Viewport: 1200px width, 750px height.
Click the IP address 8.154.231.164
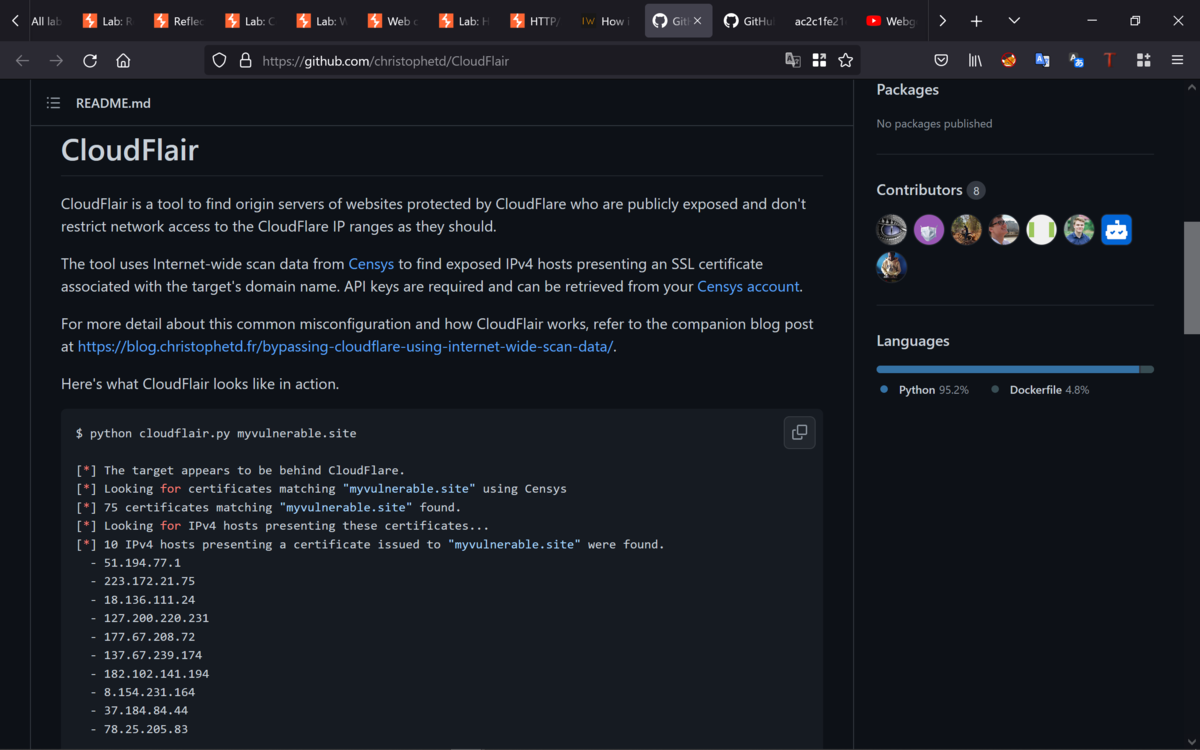[149, 692]
